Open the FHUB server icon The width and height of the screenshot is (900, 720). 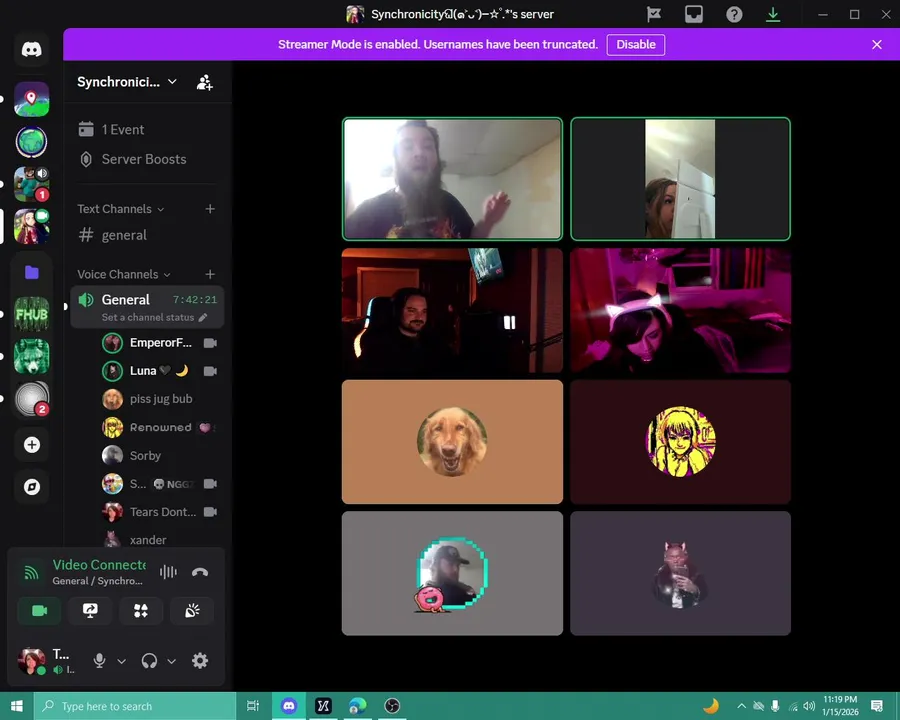pos(32,314)
